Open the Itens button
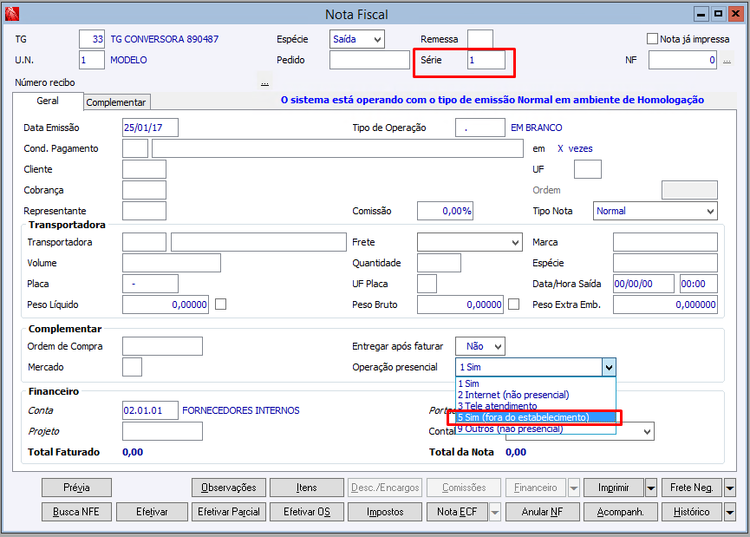 [307, 488]
